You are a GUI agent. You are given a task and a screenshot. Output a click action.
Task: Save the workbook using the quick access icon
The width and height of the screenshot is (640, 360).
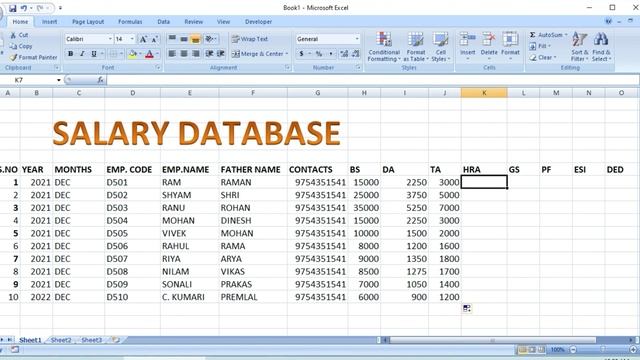[x=12, y=8]
